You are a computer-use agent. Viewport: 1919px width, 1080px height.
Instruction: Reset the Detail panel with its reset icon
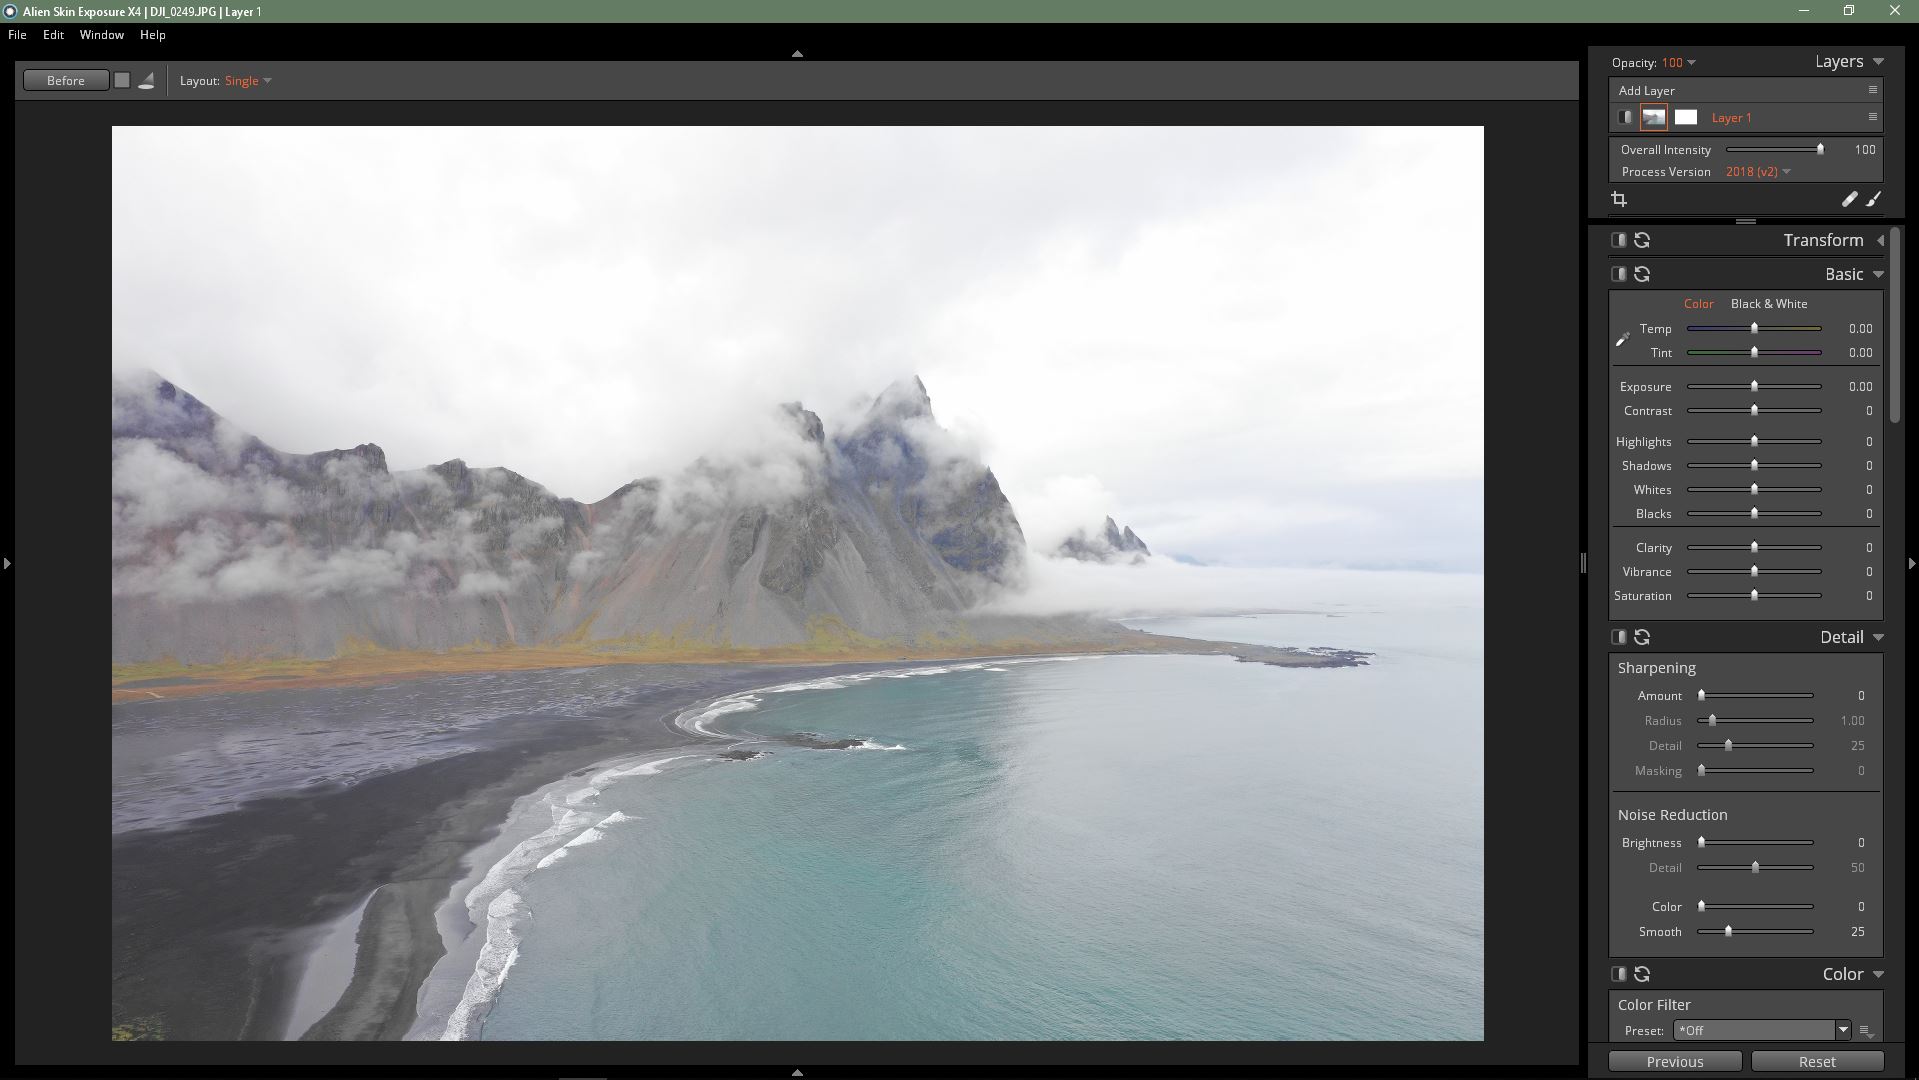coord(1644,636)
